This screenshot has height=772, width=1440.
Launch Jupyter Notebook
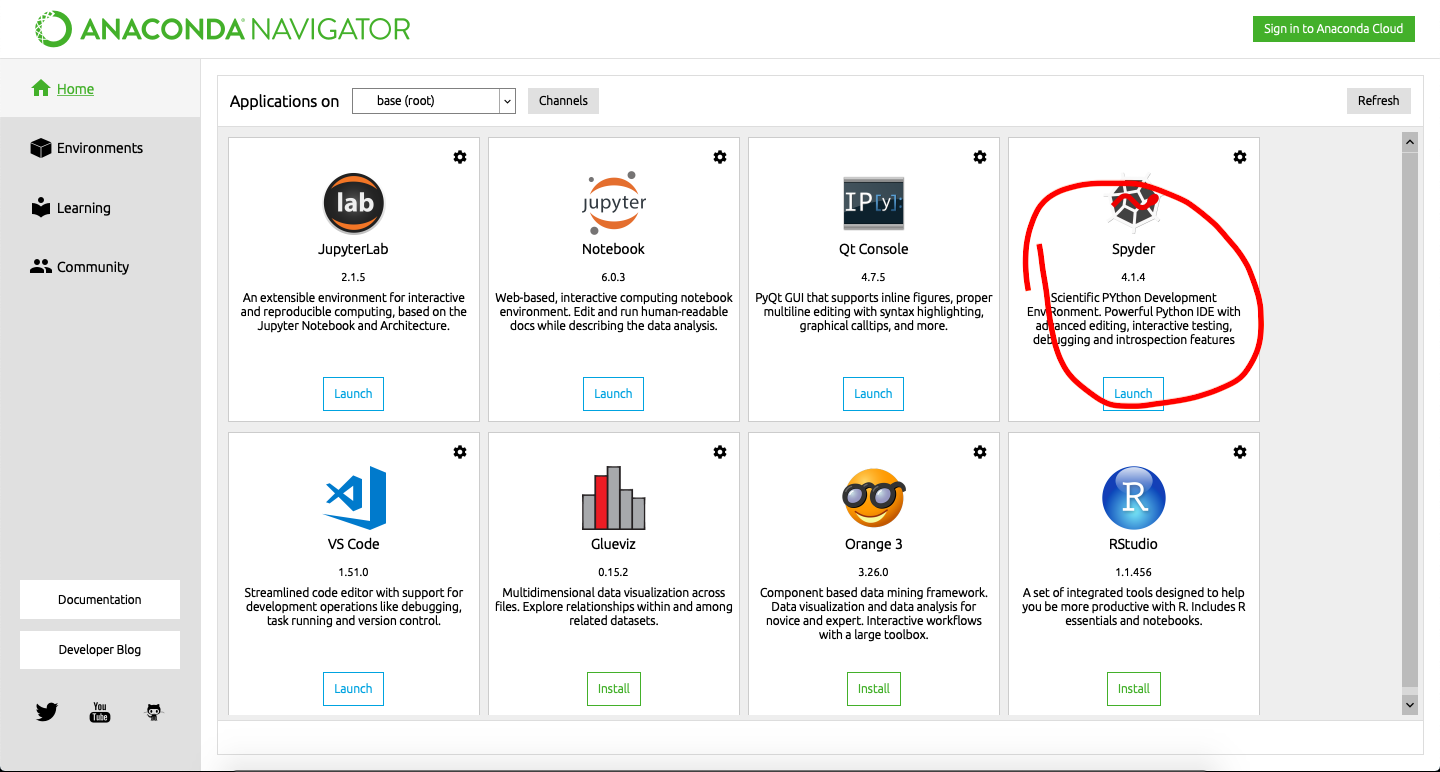[x=613, y=394]
